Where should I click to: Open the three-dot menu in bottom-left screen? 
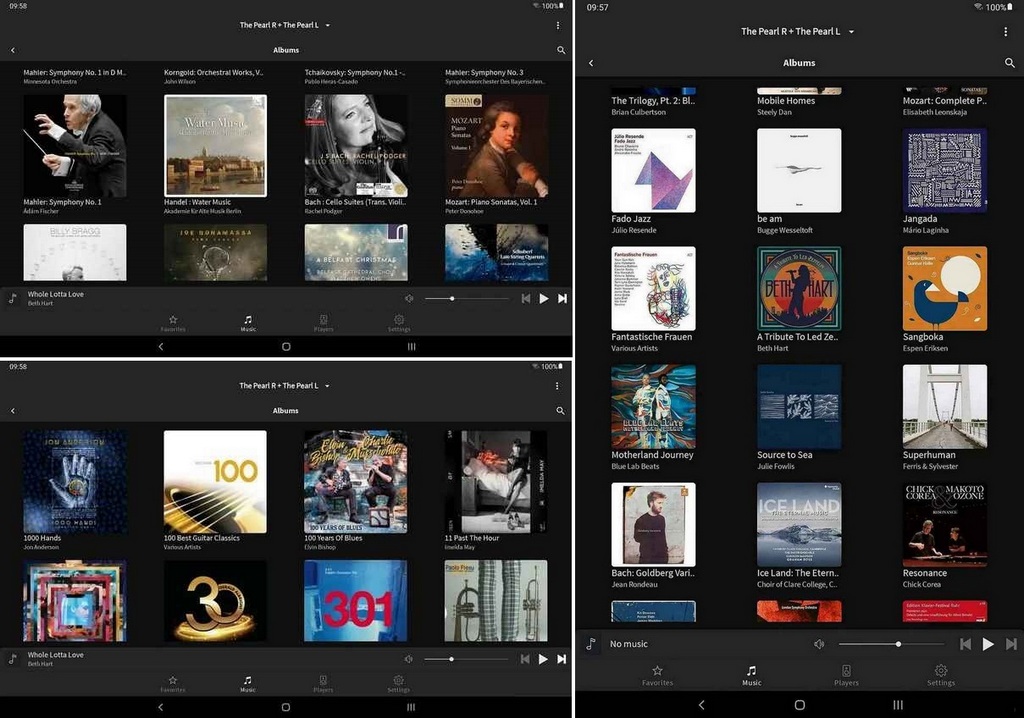[x=557, y=386]
